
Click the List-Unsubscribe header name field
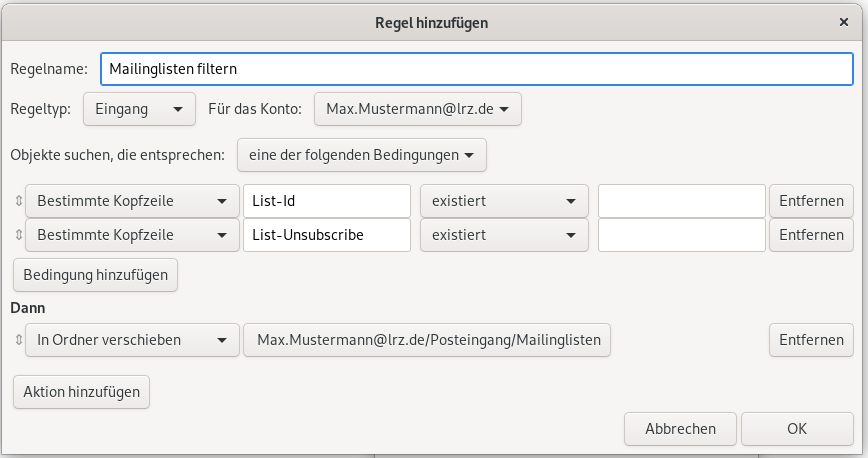[327, 235]
